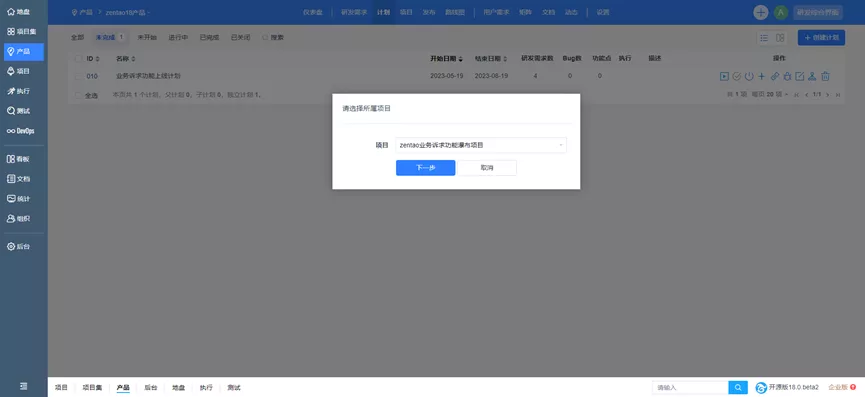The image size is (865, 397).
Task: Click the edit icon for plan 010
Action: [799, 76]
